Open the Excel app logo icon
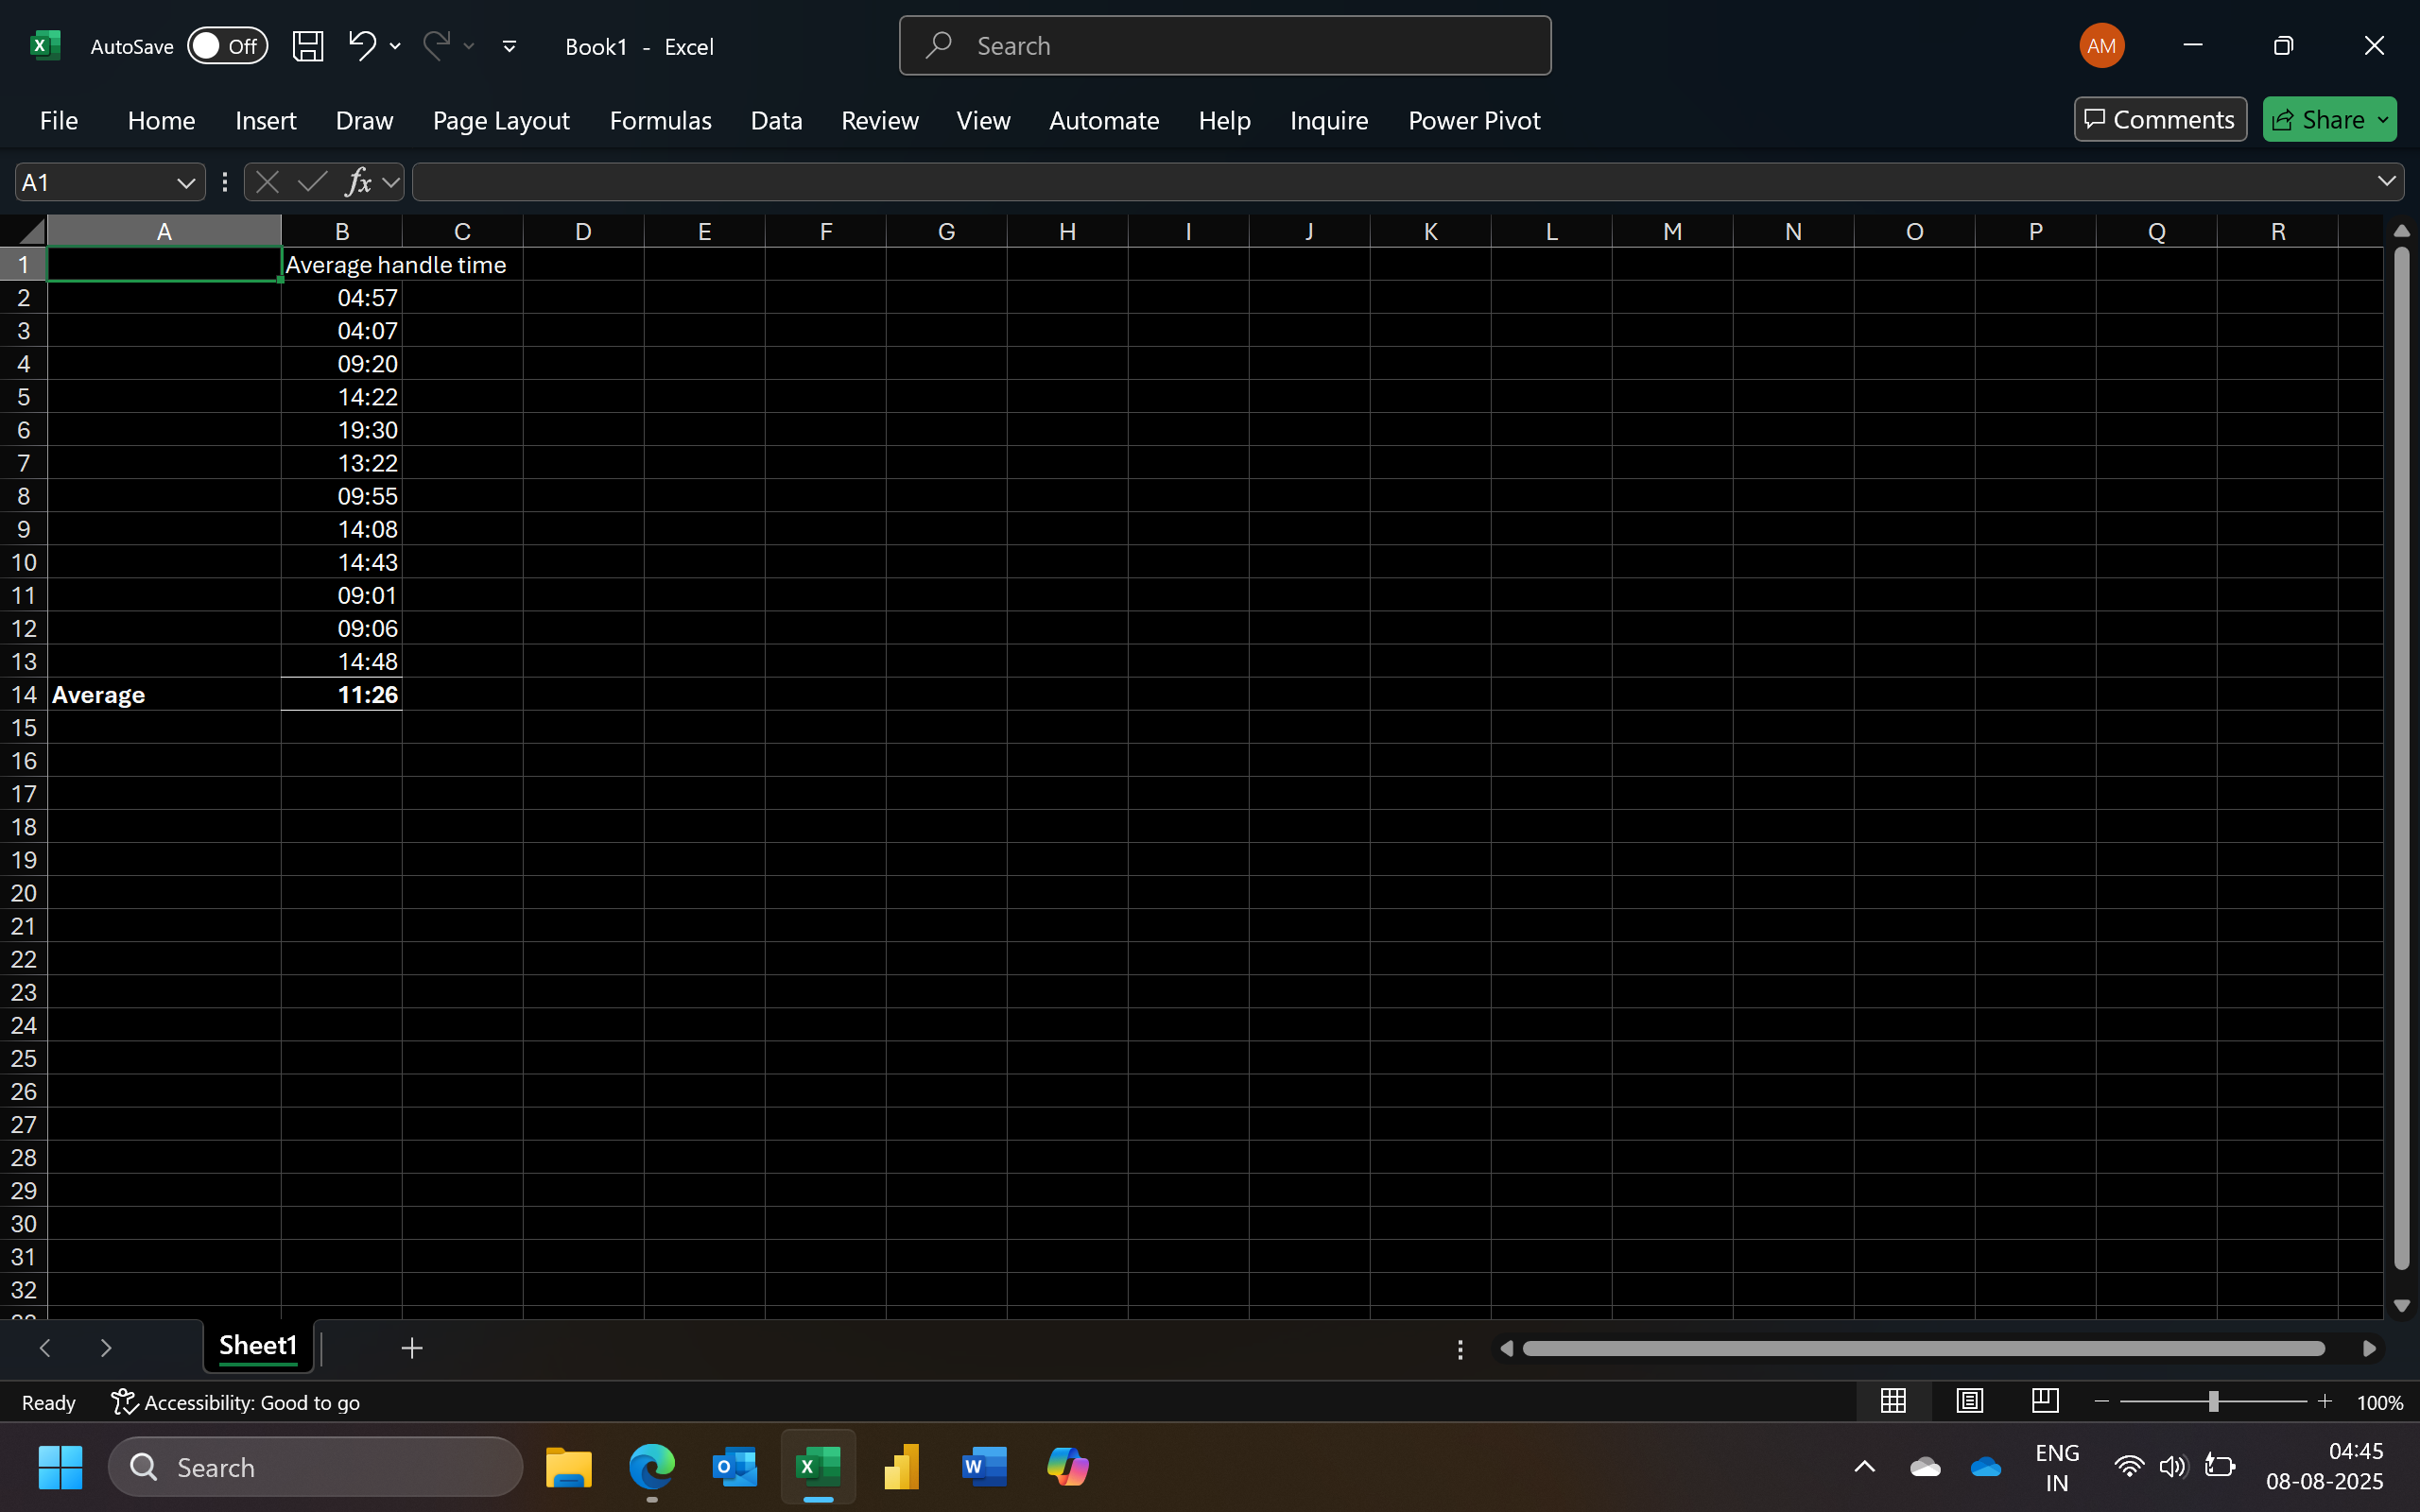2420x1512 pixels. 45,46
